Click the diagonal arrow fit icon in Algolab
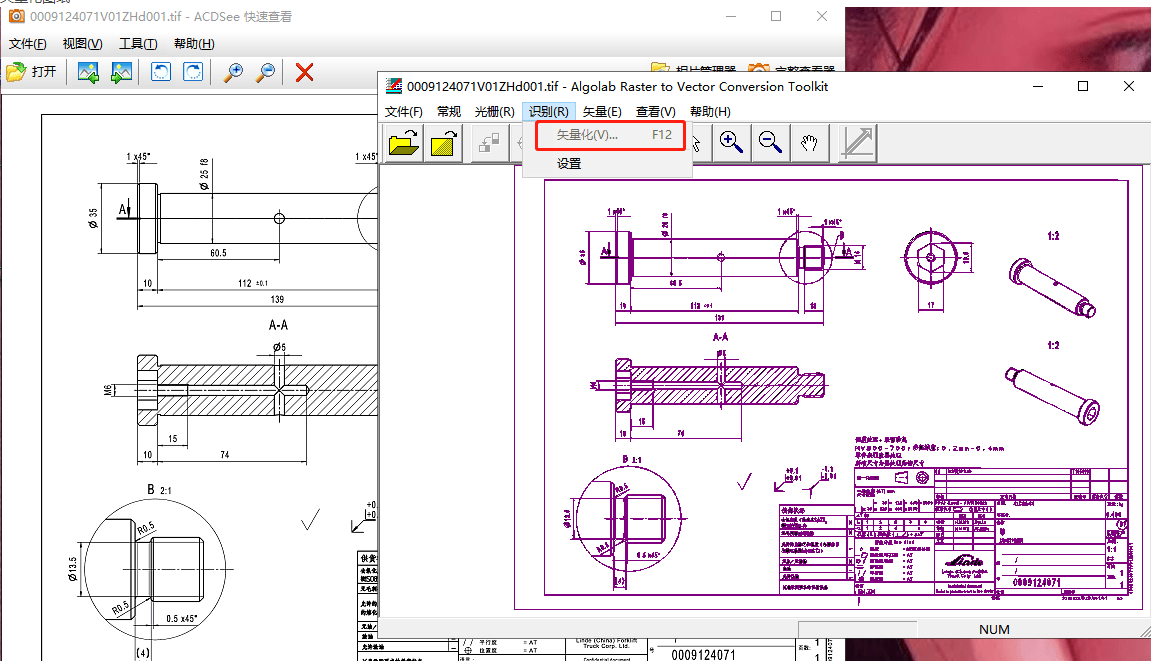1151x661 pixels. [x=857, y=142]
